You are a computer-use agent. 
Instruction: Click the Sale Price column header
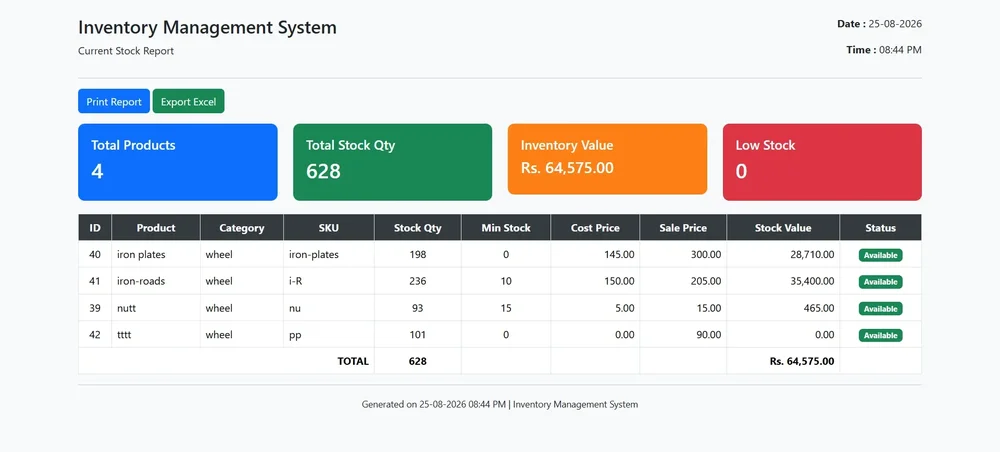click(x=683, y=228)
